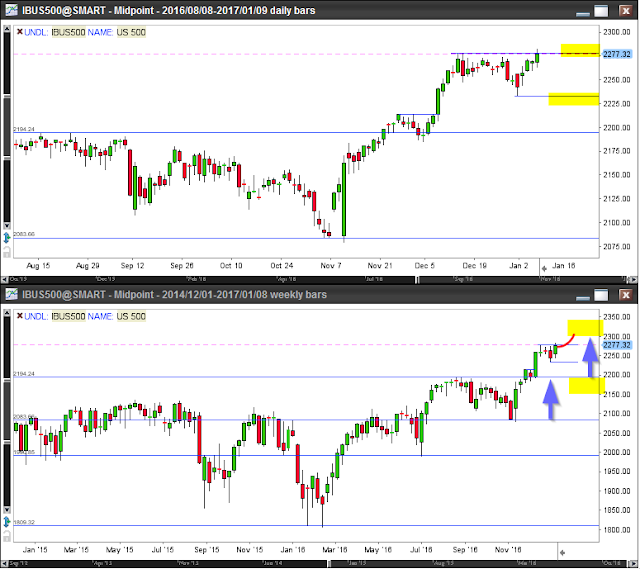Click the chart icon in daily bars title bar
The height and width of the screenshot is (569, 640).
point(11,10)
